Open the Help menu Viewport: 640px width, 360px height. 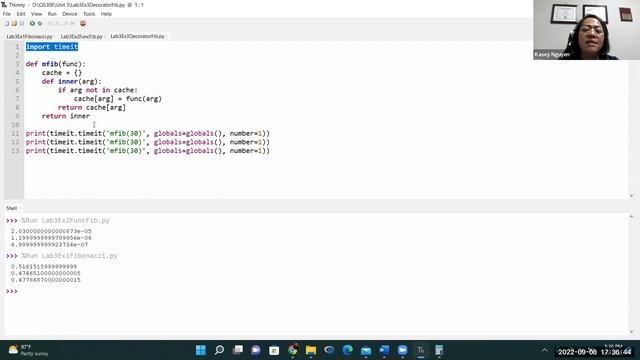click(x=106, y=14)
